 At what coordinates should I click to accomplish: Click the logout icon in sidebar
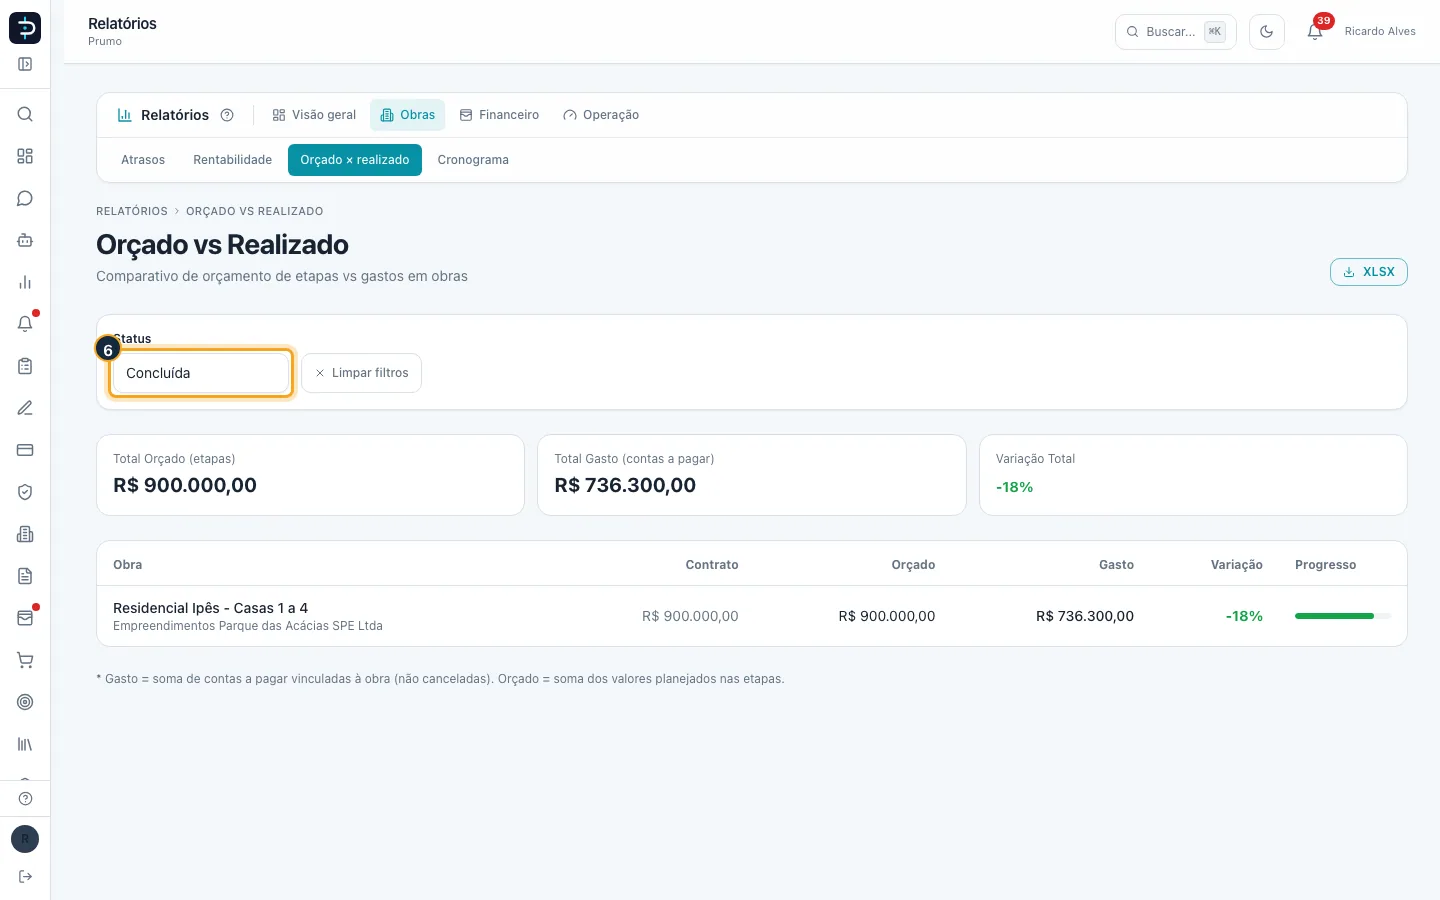(25, 877)
